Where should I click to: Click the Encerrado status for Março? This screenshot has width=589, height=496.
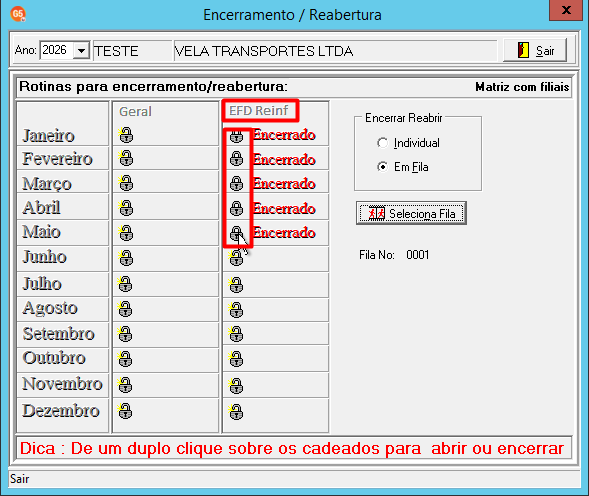pos(284,184)
